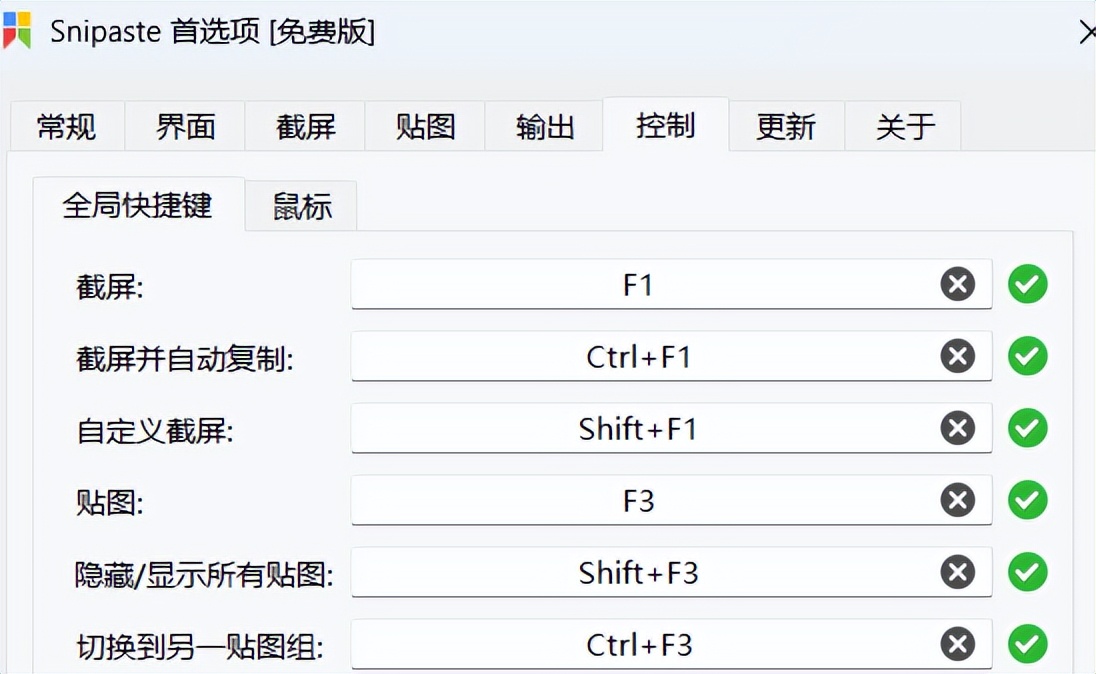Clear the 切换到另一贴图组 hotkey Ctrl+F3

point(958,644)
